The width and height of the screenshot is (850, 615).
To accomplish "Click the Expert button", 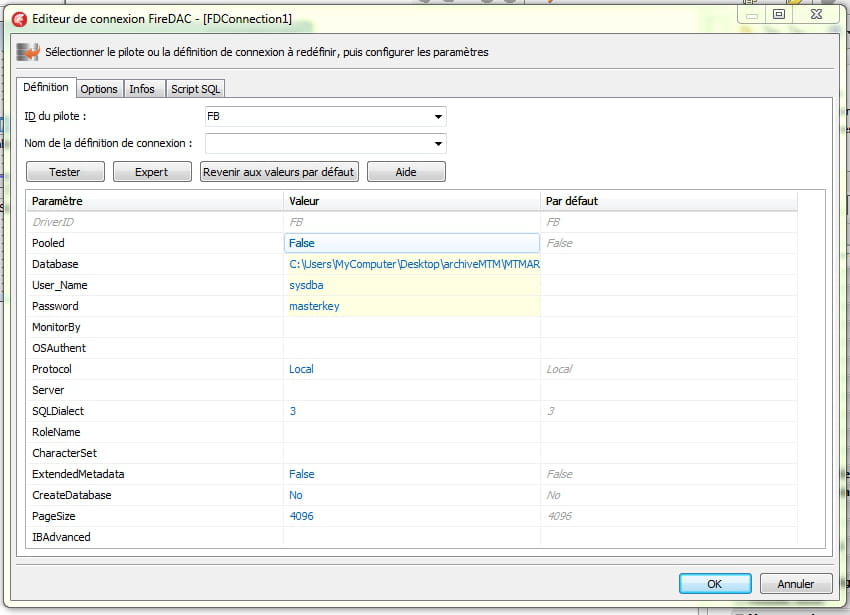I will point(152,172).
